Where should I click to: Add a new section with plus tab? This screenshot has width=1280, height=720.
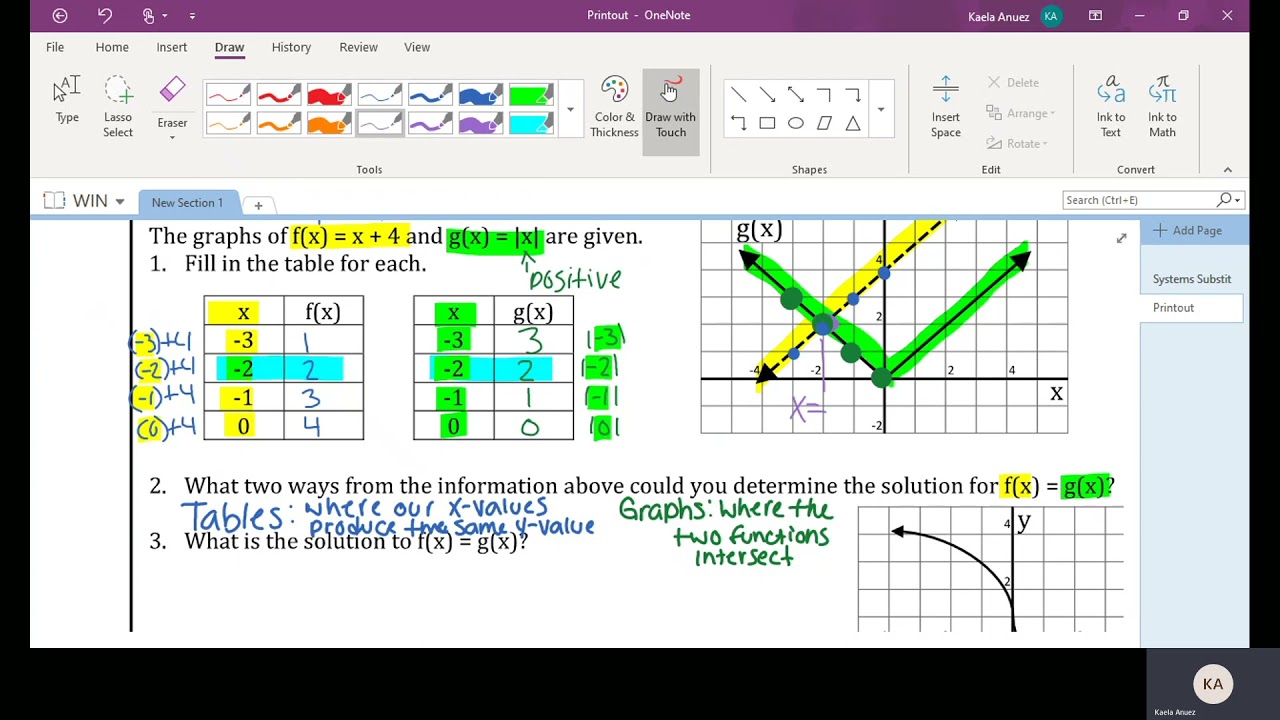[258, 205]
